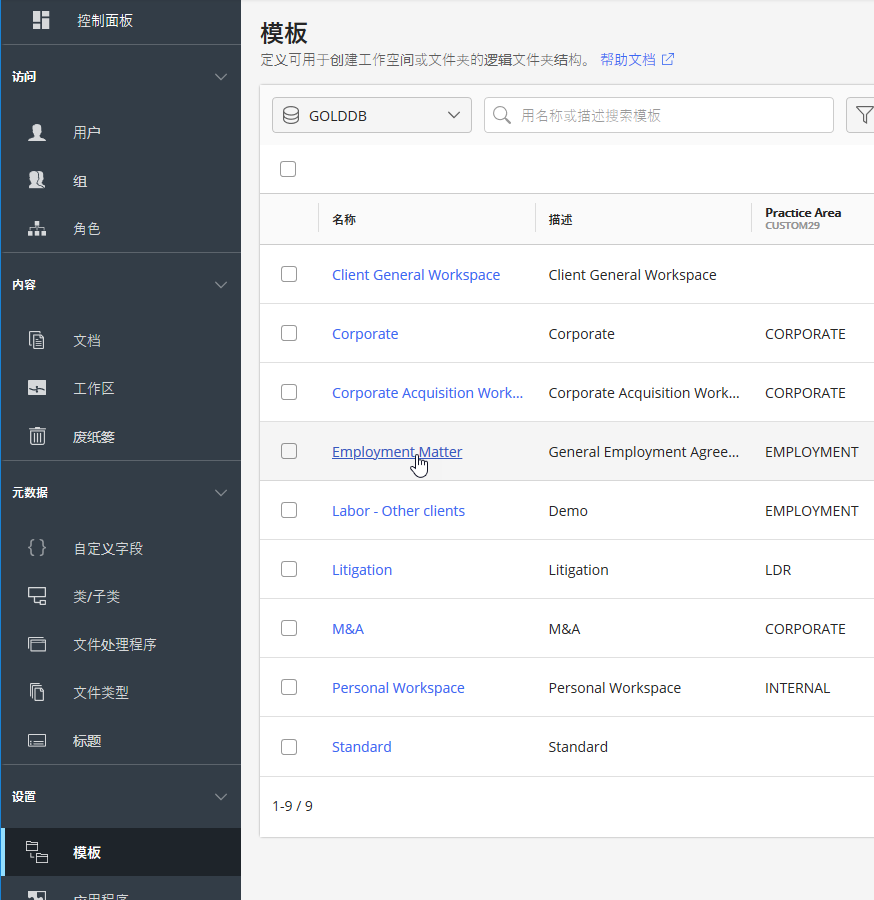This screenshot has height=900, width=874.
Task: Click the filter funnel icon beside search
Action: click(861, 115)
